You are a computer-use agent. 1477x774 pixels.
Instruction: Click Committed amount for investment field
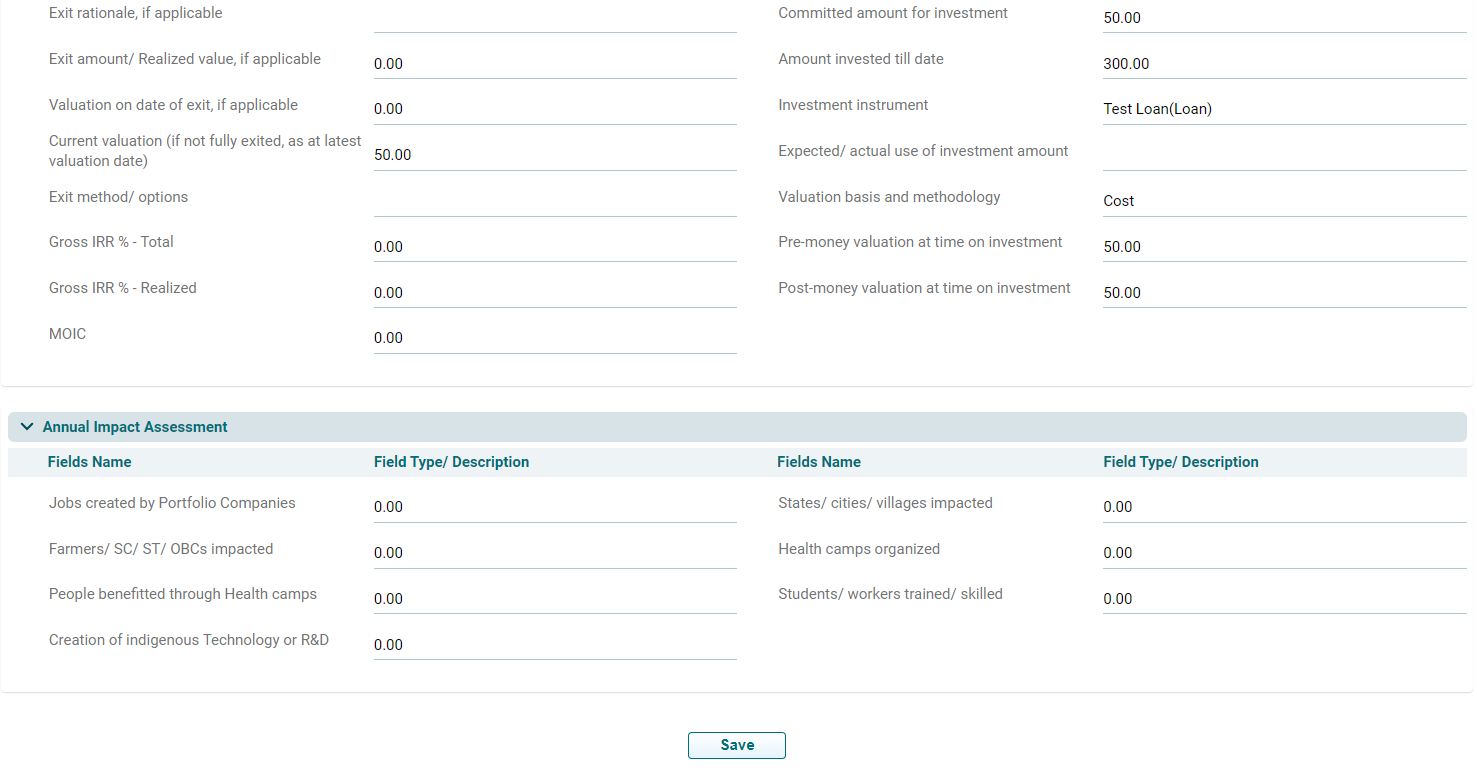pyautogui.click(x=1284, y=18)
